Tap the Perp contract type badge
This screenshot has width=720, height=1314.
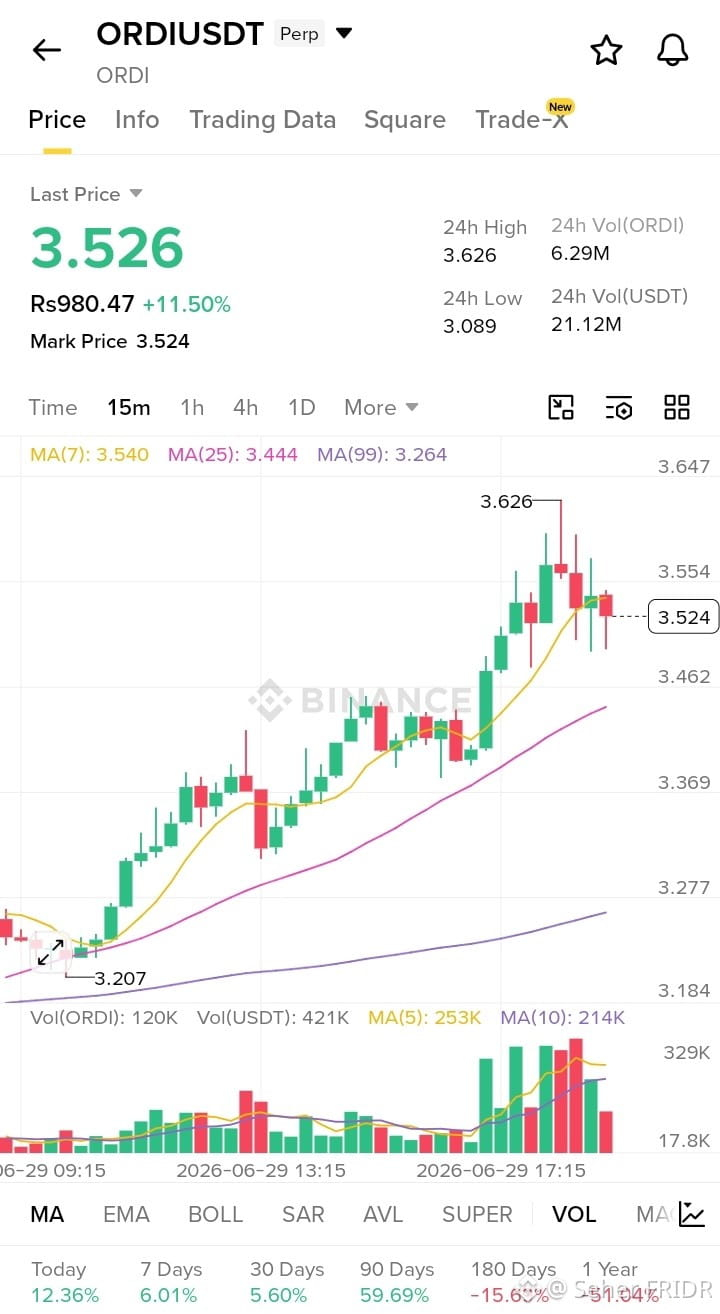[x=299, y=34]
